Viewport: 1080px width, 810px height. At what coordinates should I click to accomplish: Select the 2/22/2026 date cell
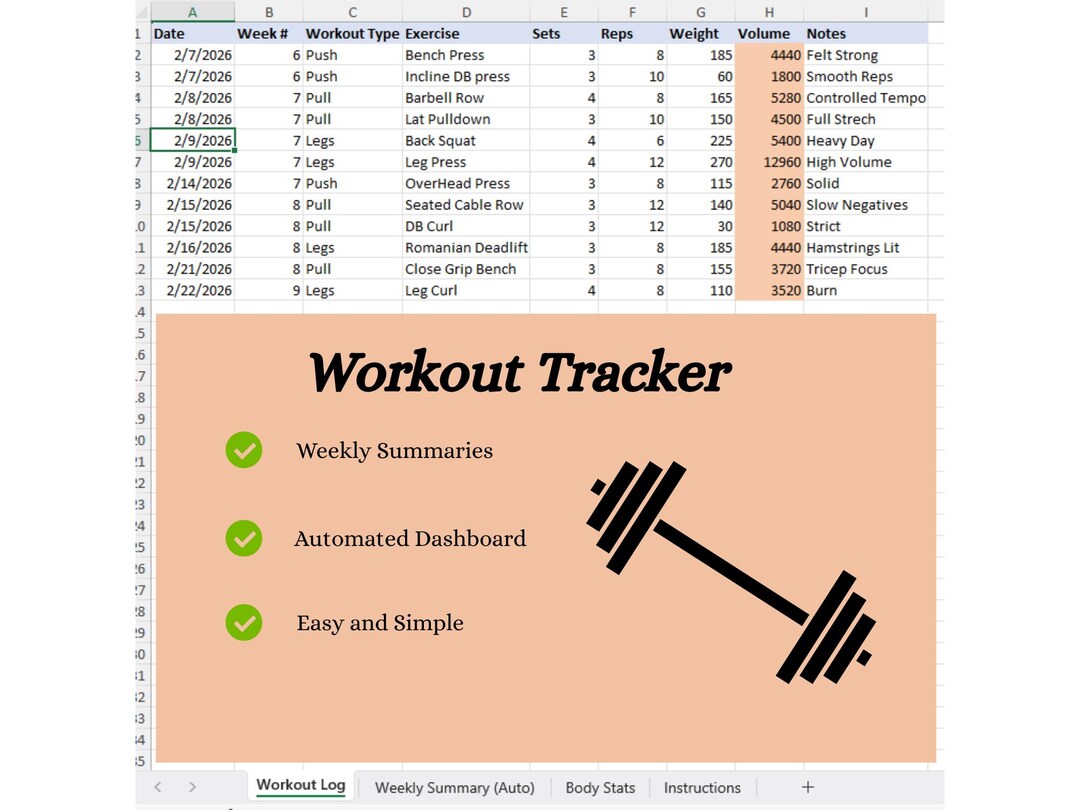click(192, 290)
